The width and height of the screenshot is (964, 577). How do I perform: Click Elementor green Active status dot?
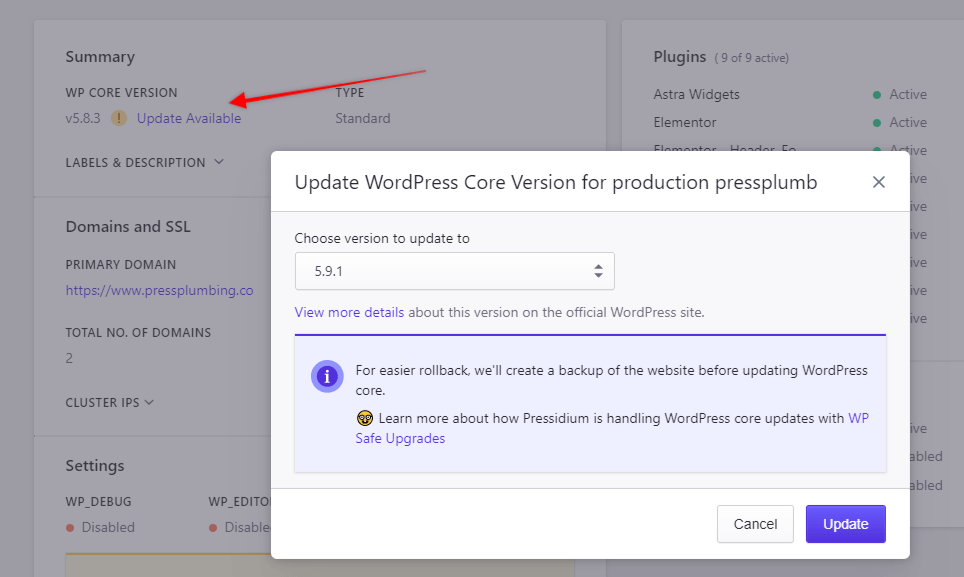point(877,123)
